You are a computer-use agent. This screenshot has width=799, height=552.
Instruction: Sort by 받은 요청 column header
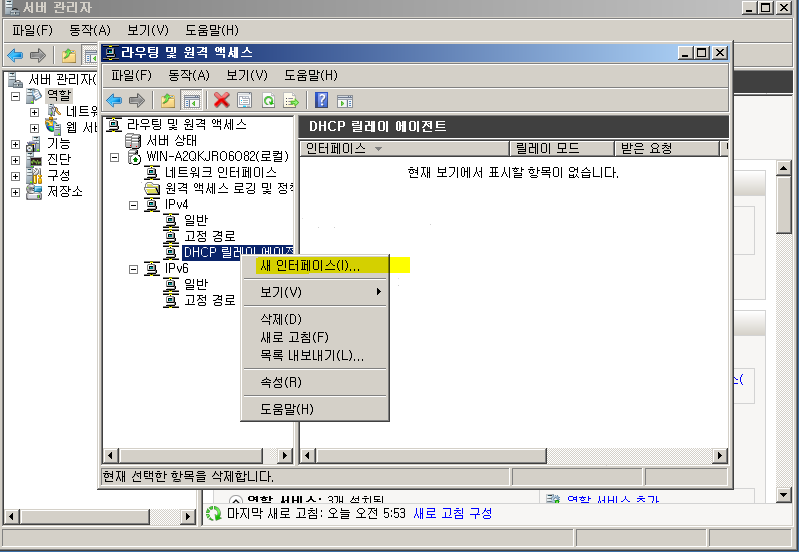tap(667, 148)
